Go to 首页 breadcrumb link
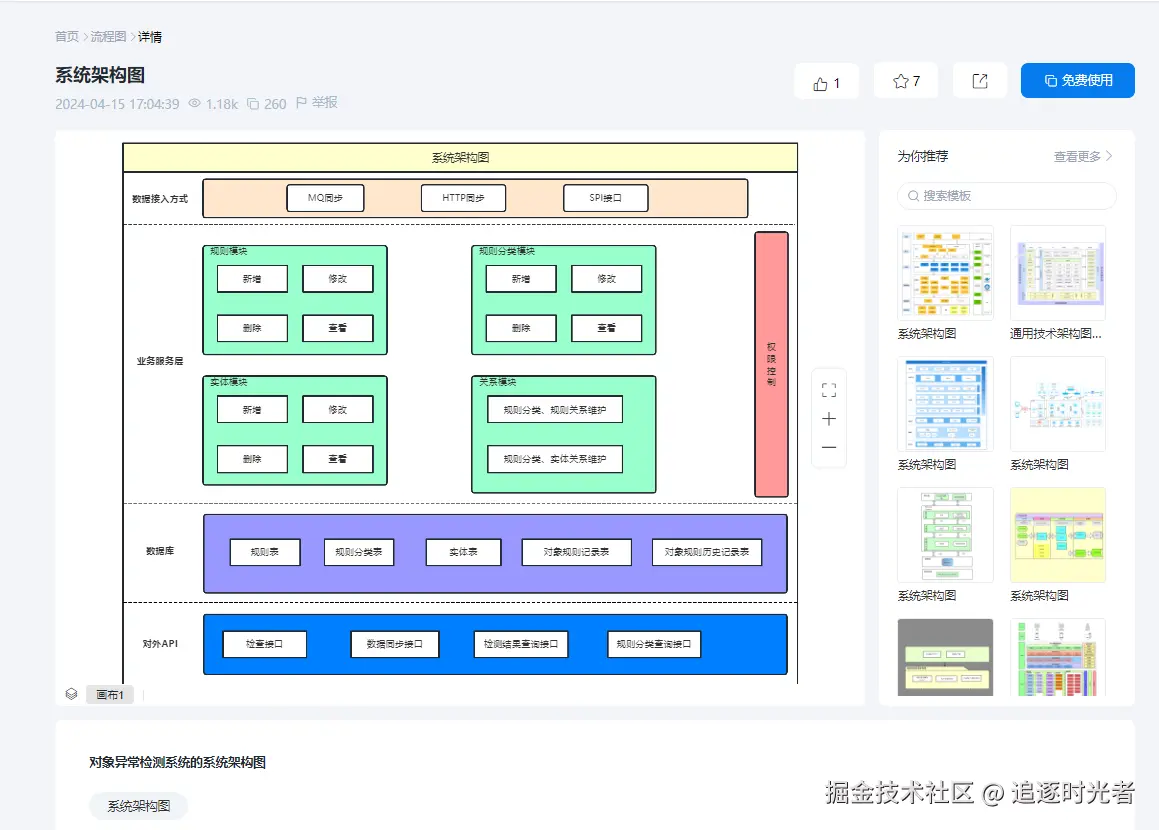This screenshot has width=1159, height=830. click(67, 37)
